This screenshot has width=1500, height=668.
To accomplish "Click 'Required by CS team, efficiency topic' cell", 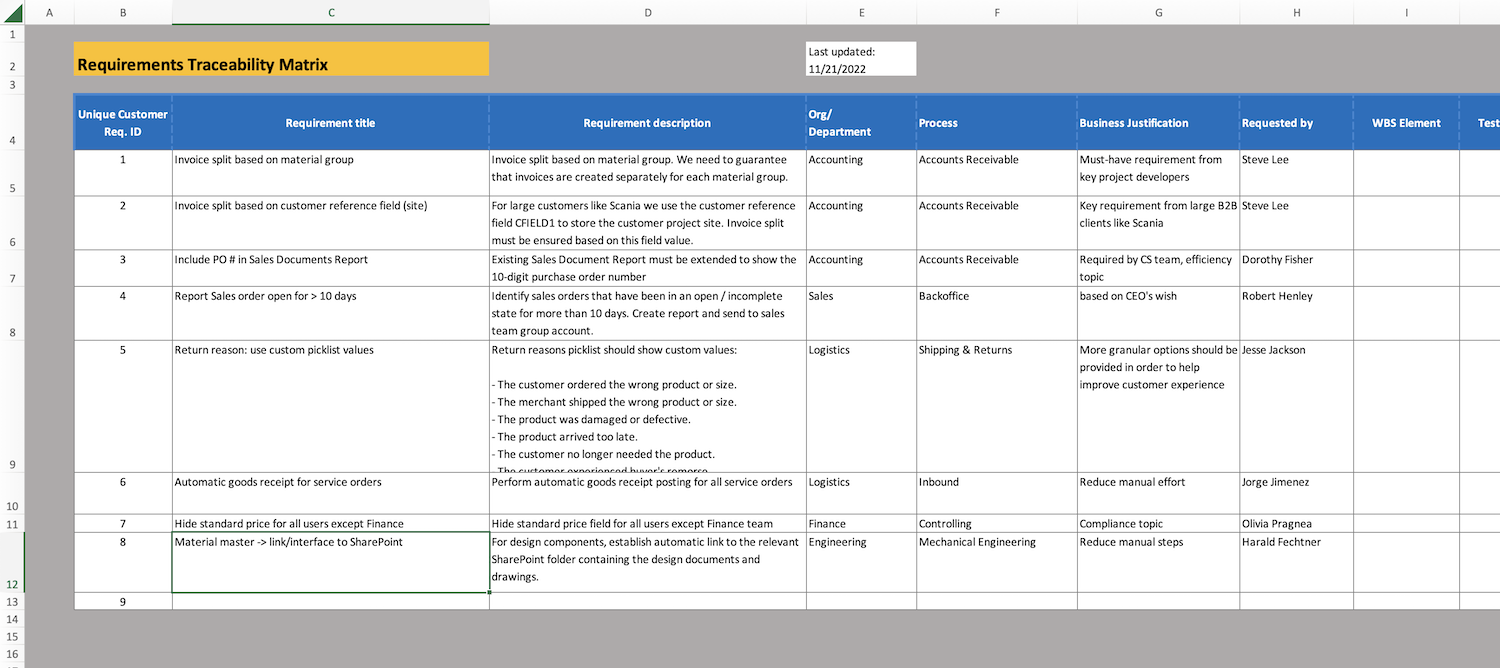I will click(x=1158, y=268).
